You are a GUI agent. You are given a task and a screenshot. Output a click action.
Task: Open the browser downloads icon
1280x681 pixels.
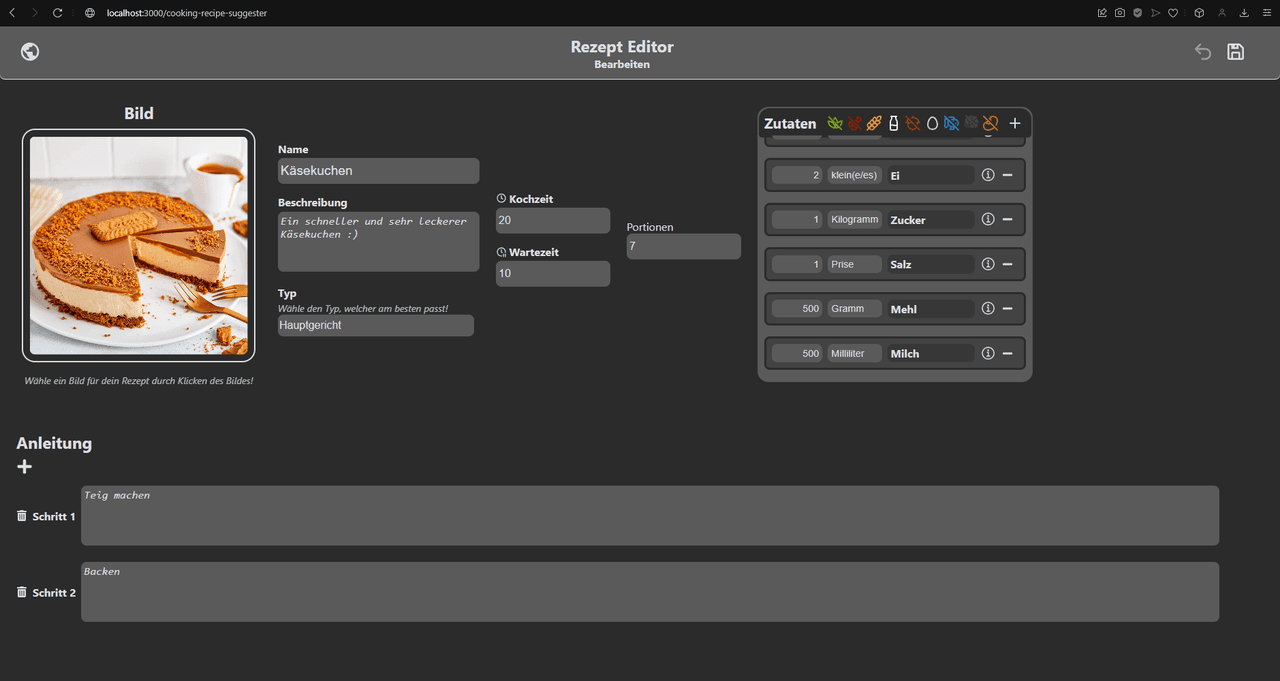[1244, 13]
